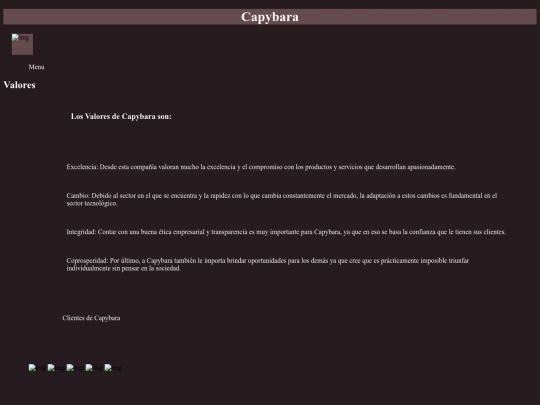540x405 pixels.
Task: Click the Excelencia paragraph
Action: point(261,167)
